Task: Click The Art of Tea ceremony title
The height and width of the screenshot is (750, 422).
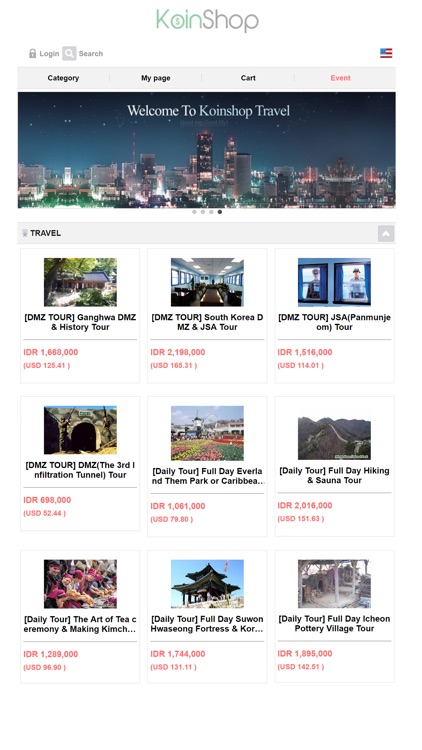Action: (80, 624)
